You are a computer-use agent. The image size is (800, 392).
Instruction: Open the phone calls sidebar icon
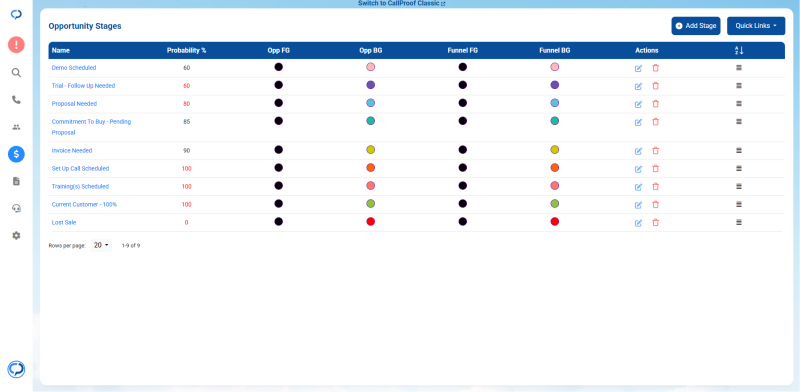(x=16, y=100)
